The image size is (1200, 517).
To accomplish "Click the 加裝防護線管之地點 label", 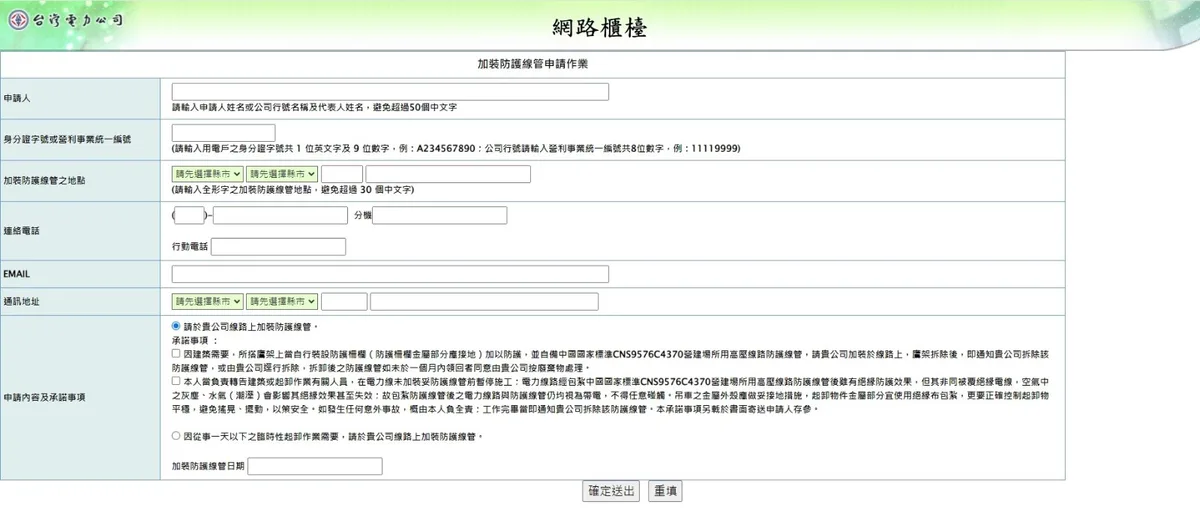I will [45, 181].
